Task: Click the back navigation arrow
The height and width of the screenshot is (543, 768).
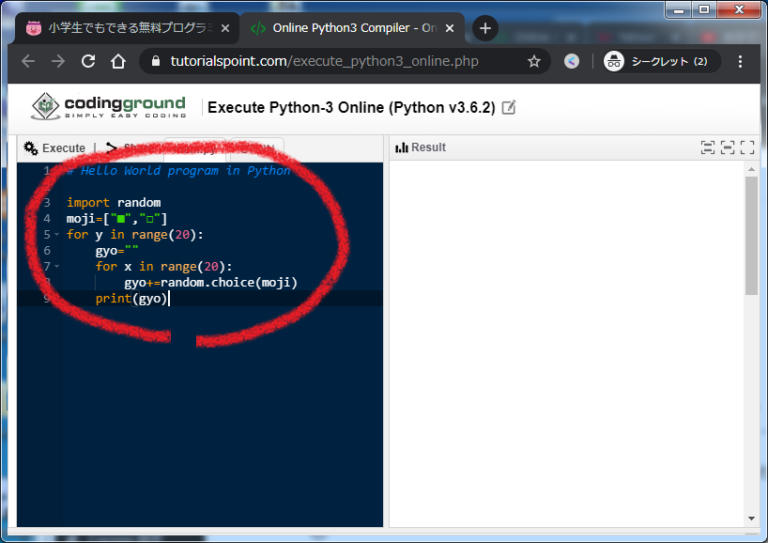Action: 28,61
